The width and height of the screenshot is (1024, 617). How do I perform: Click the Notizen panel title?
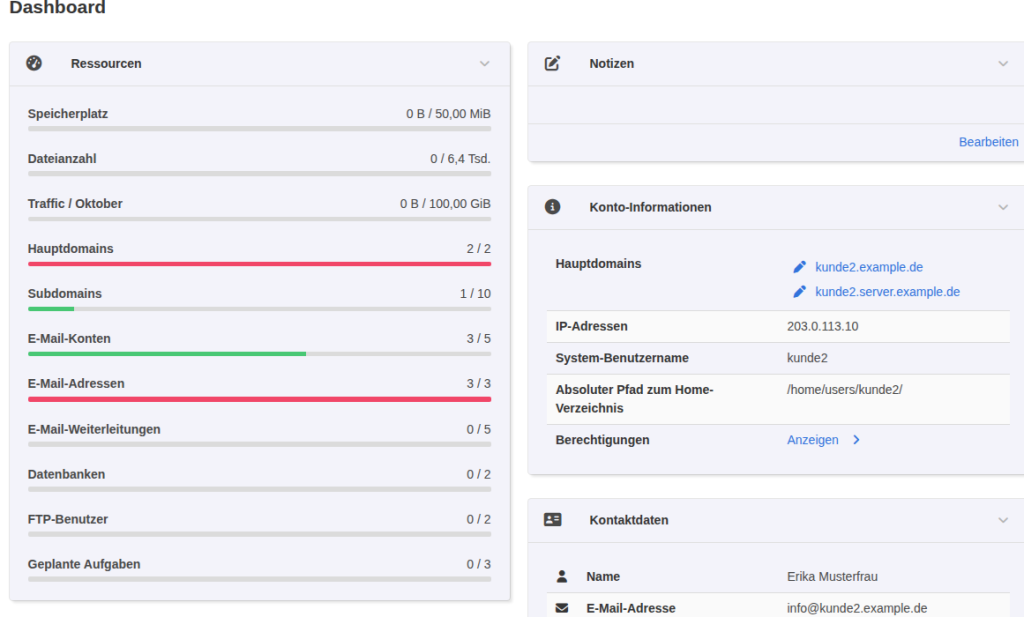click(x=611, y=63)
